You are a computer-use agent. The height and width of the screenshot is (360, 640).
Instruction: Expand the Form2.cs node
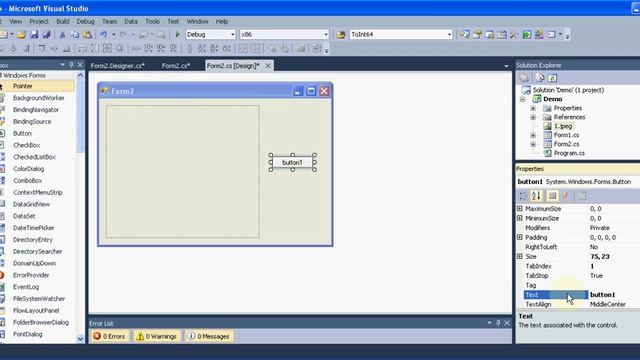click(x=533, y=144)
